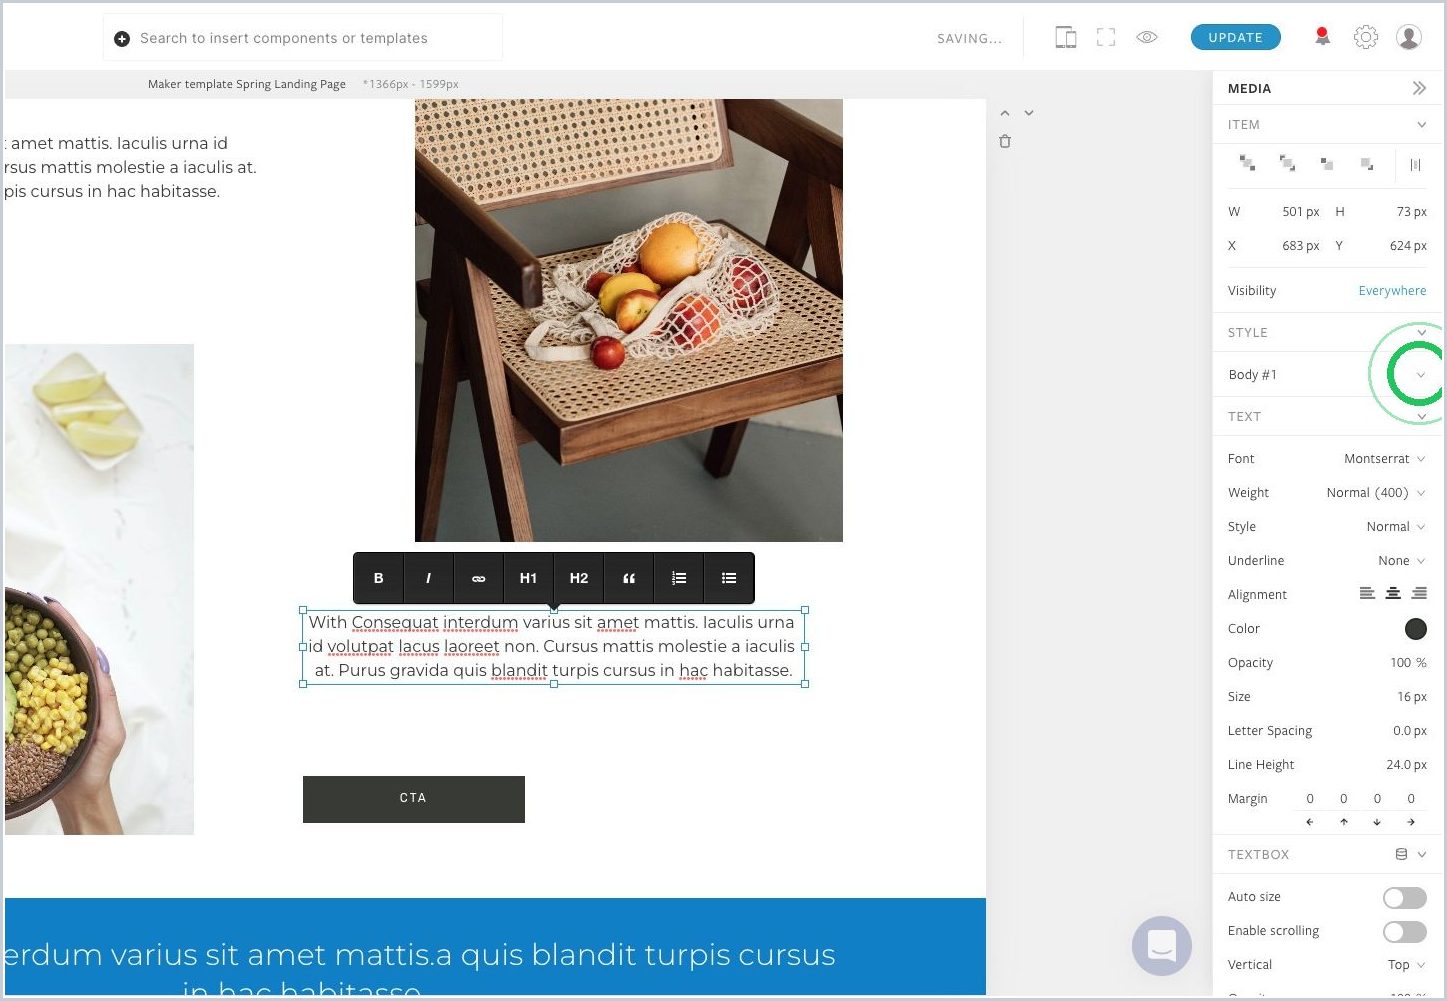This screenshot has height=1001, width=1447.
Task: Toggle the Enable scrolling switch
Action: pyautogui.click(x=1405, y=931)
